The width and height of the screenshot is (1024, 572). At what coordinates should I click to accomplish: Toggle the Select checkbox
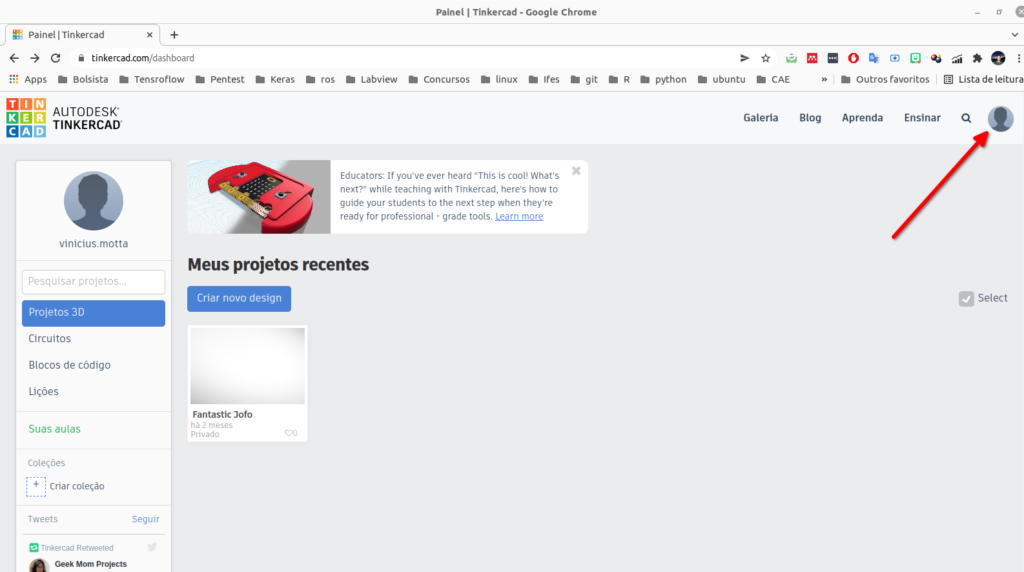[966, 298]
